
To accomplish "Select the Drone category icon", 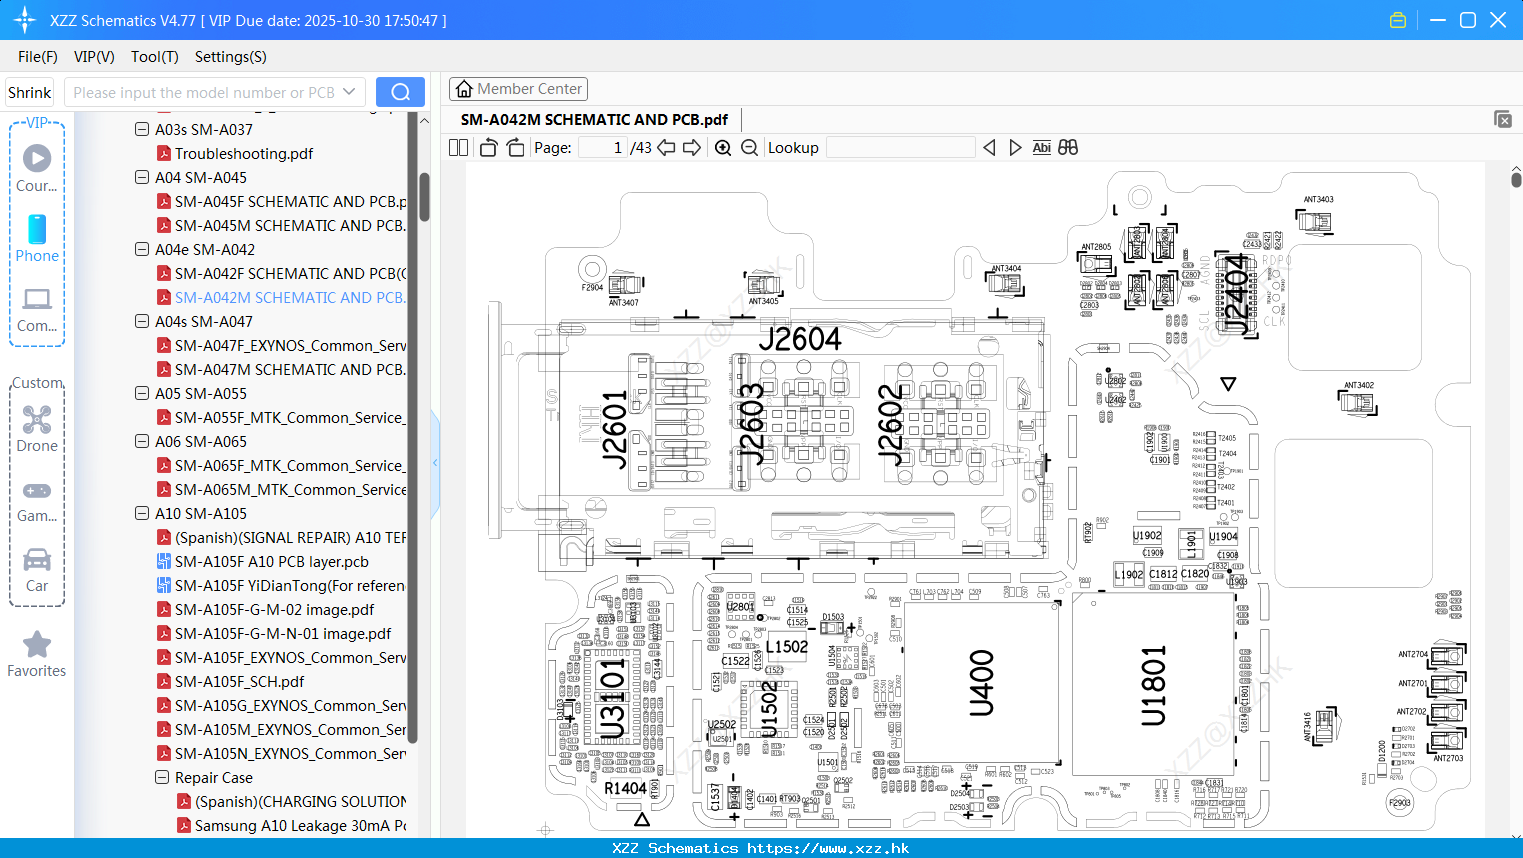I will point(37,429).
